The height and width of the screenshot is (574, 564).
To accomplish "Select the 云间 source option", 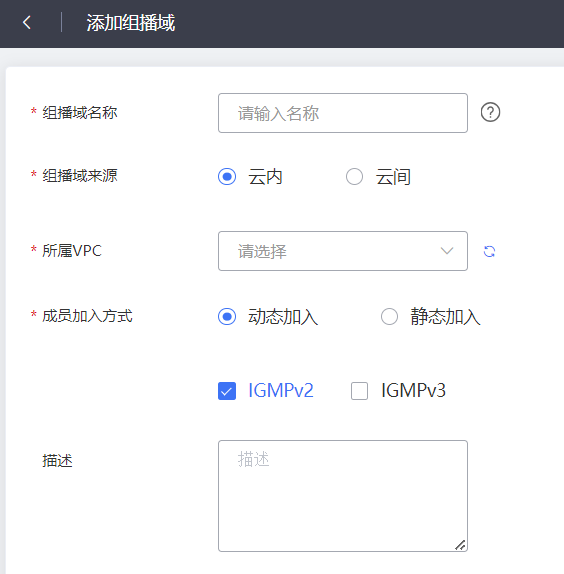I will [354, 177].
